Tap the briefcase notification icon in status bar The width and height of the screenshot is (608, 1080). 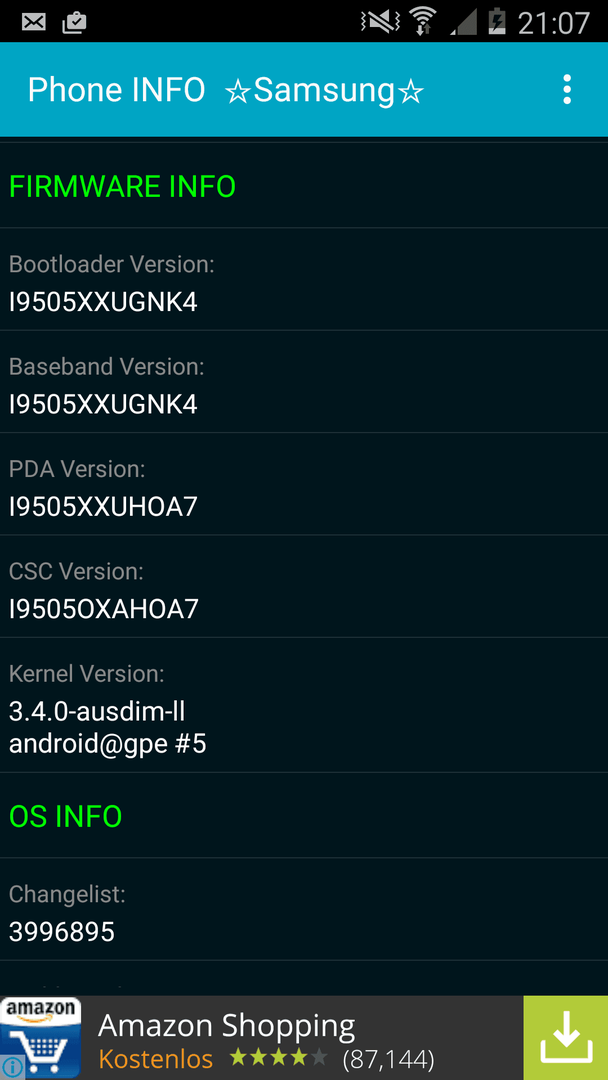74,23
